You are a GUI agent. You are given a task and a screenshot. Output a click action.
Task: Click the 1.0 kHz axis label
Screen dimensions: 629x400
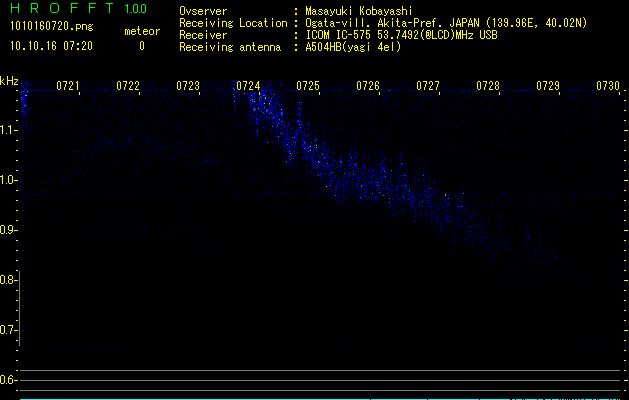(8, 180)
